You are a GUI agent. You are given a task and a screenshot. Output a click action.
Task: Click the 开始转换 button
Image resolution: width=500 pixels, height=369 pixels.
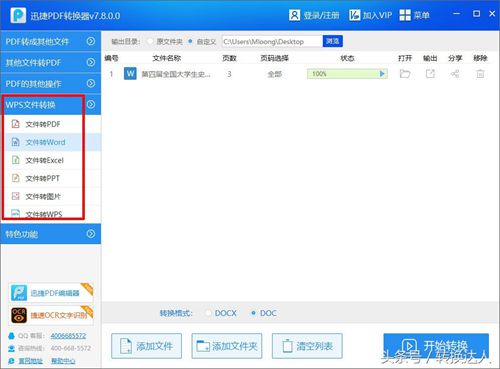436,346
